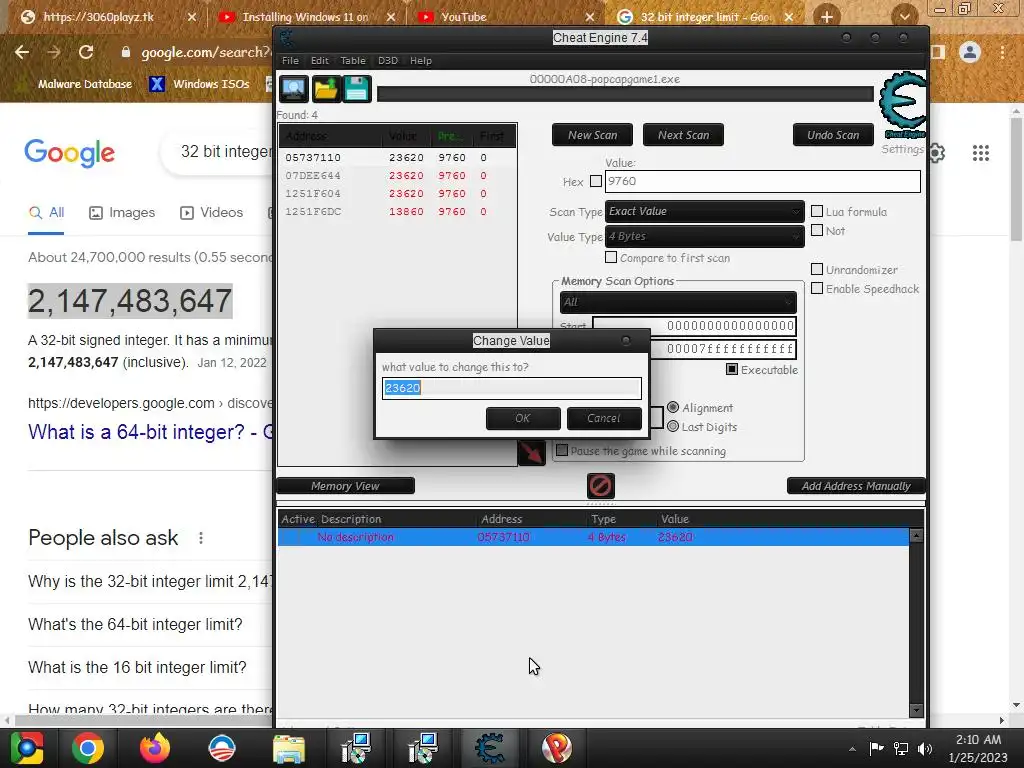Open People also ask options menu
Image resolution: width=1024 pixels, height=768 pixels.
coord(201,538)
